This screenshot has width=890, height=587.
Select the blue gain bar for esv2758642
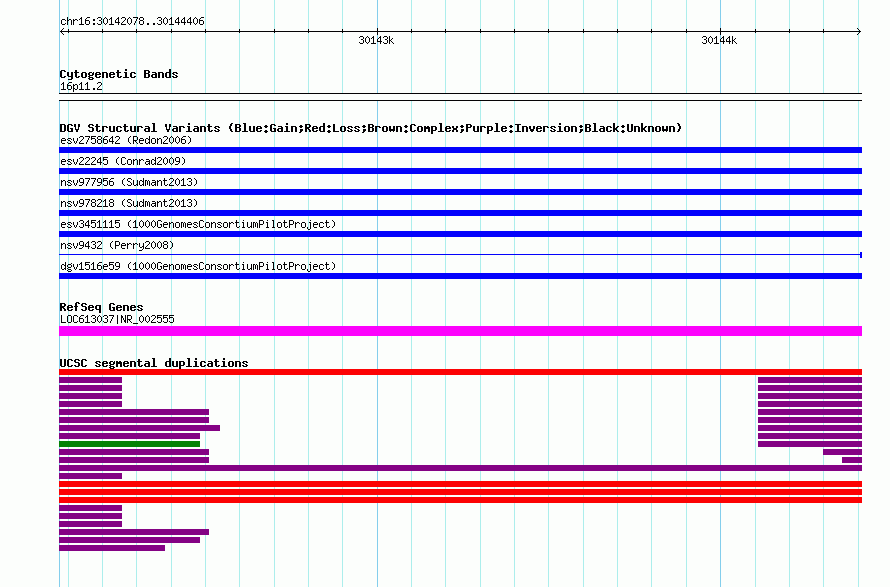click(460, 150)
